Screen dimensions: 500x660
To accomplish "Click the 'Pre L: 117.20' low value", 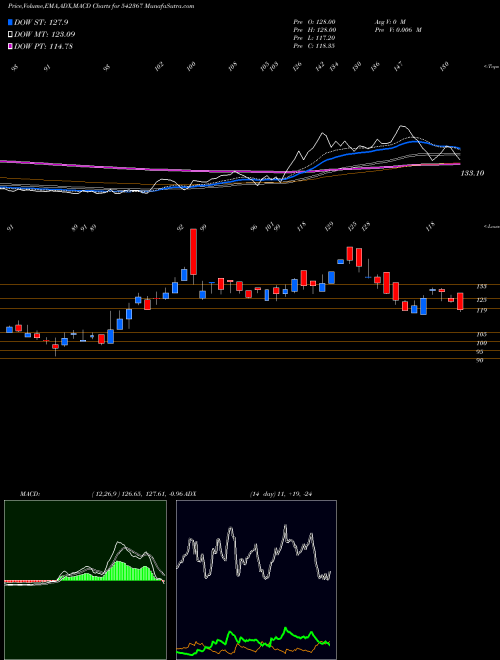I will (314, 37).
